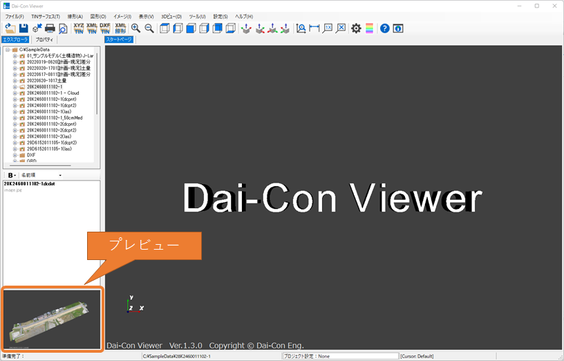Switch to the プロパティ tab
564x361 pixels.
[44, 40]
